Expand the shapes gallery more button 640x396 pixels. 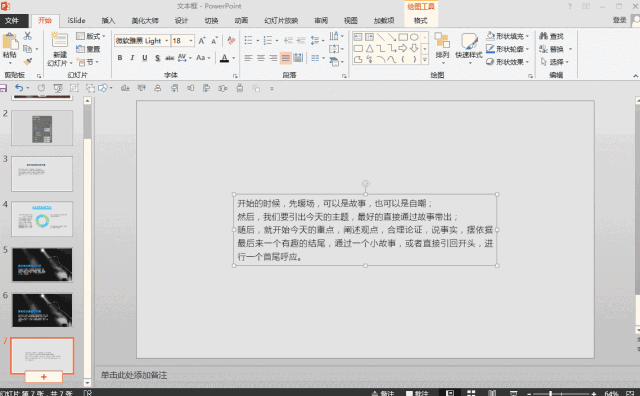tap(424, 60)
